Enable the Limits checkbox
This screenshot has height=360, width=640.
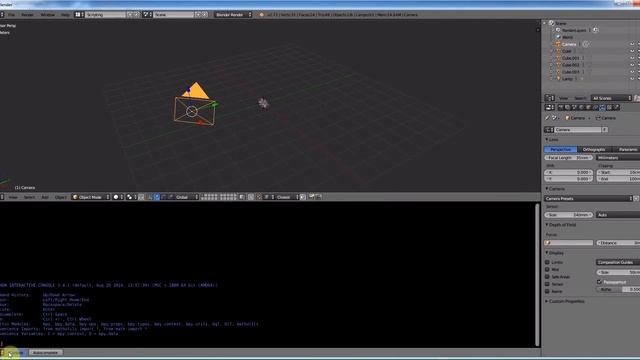[547, 262]
